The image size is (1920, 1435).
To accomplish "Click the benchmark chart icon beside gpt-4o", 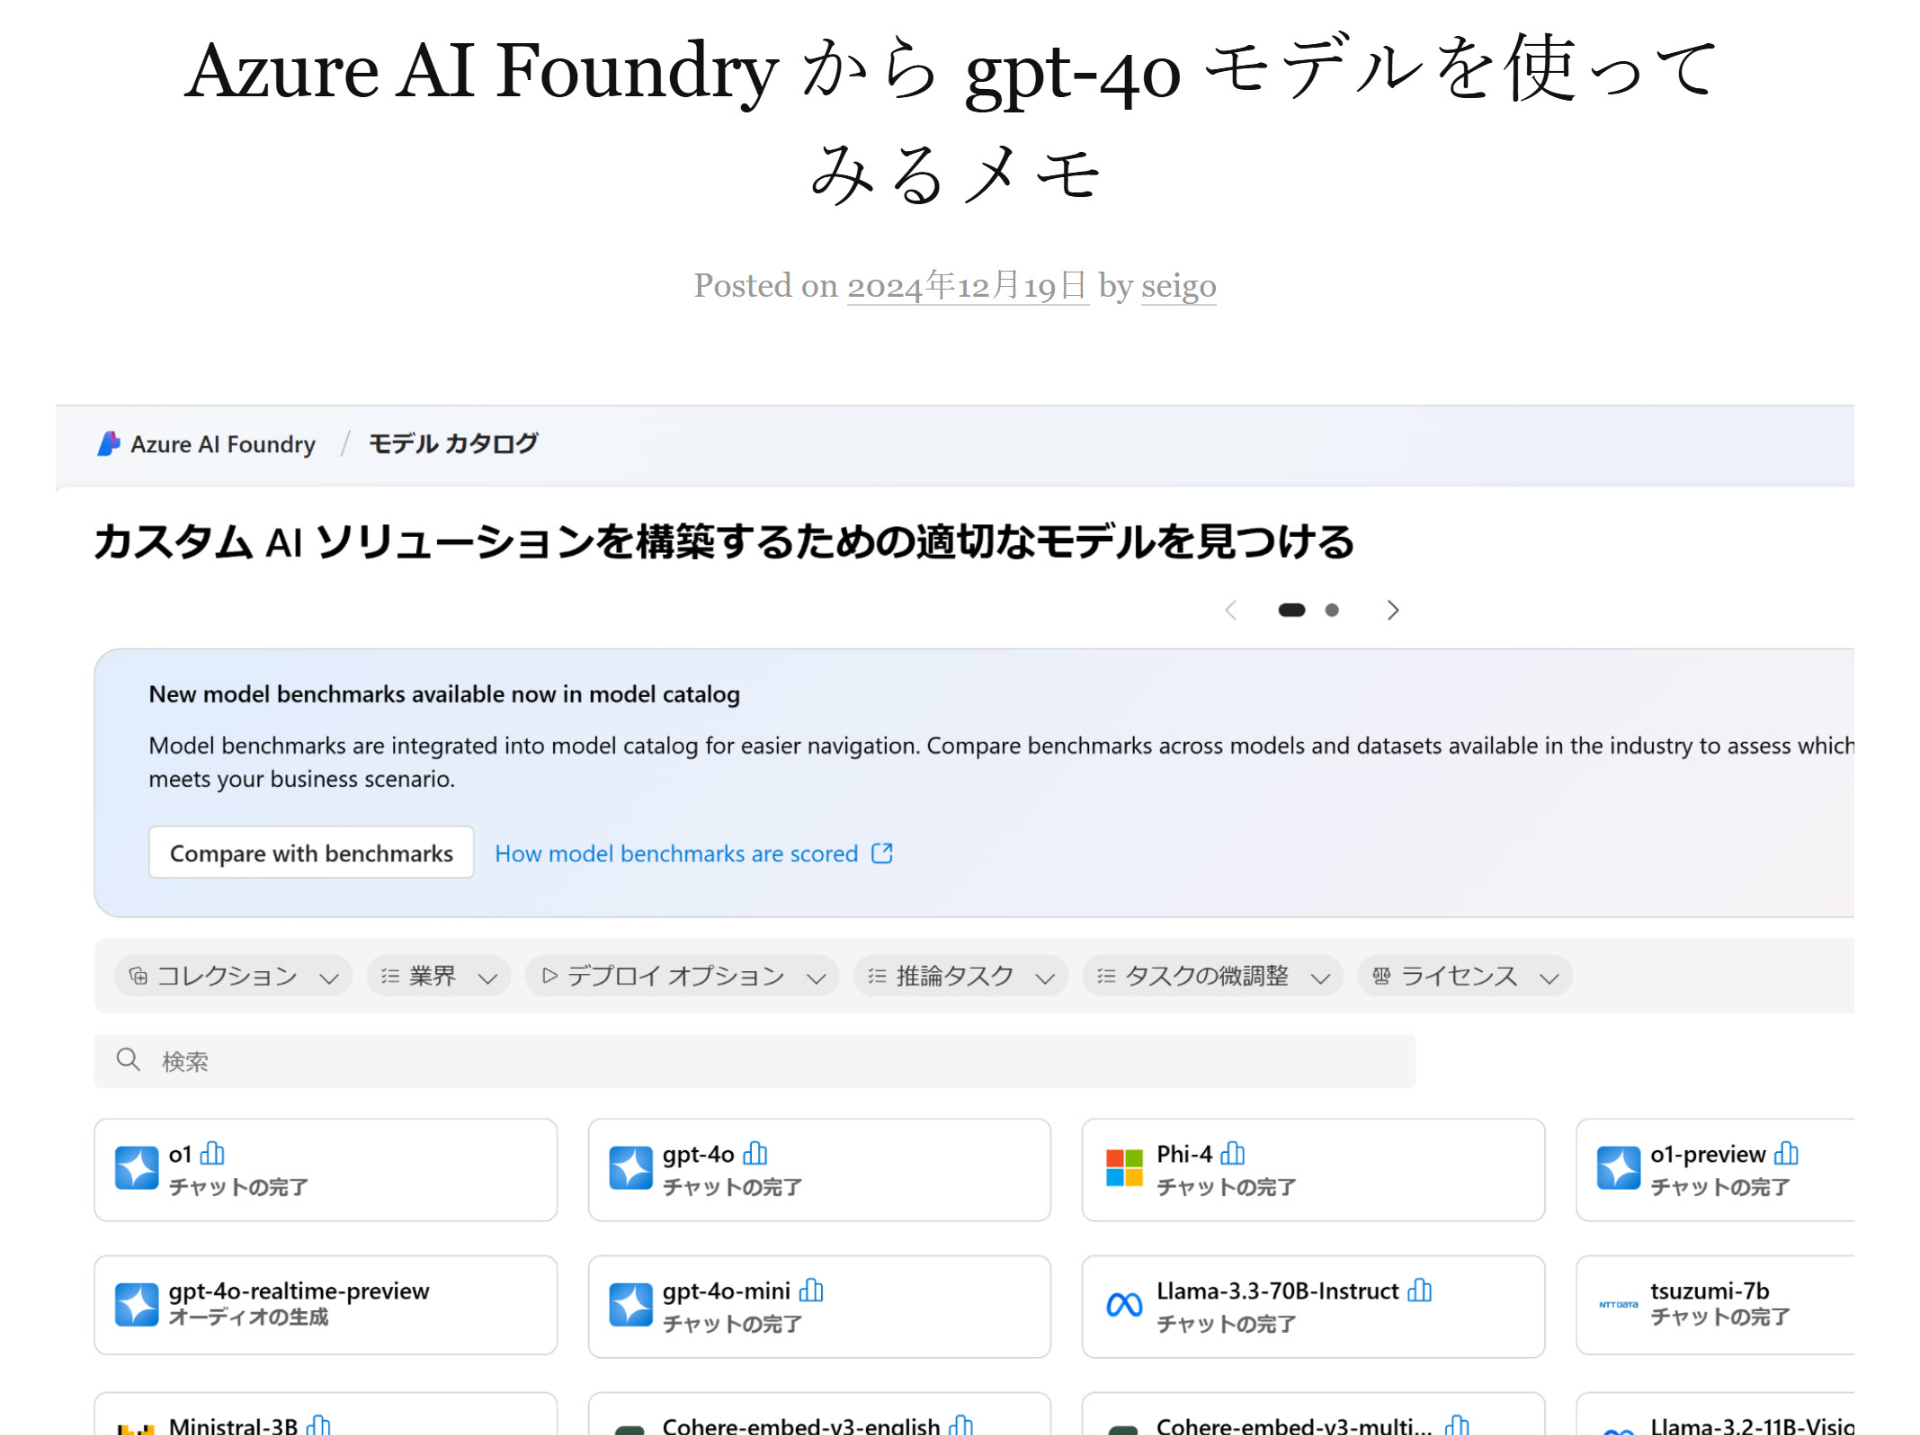I will coord(757,1153).
